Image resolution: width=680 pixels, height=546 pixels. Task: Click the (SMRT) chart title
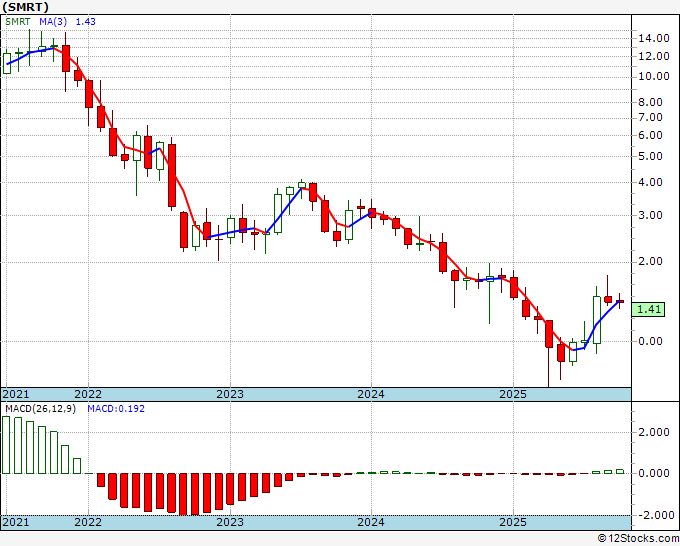[25, 7]
